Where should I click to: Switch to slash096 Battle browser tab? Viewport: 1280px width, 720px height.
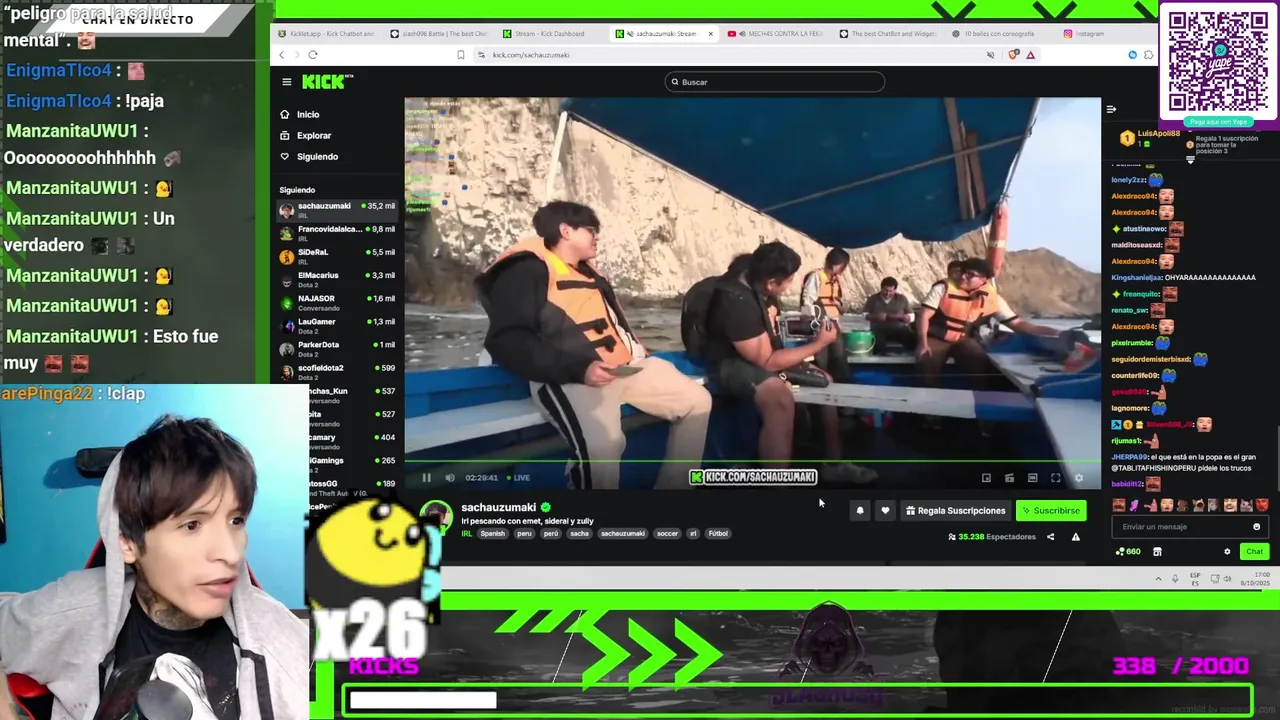439,34
